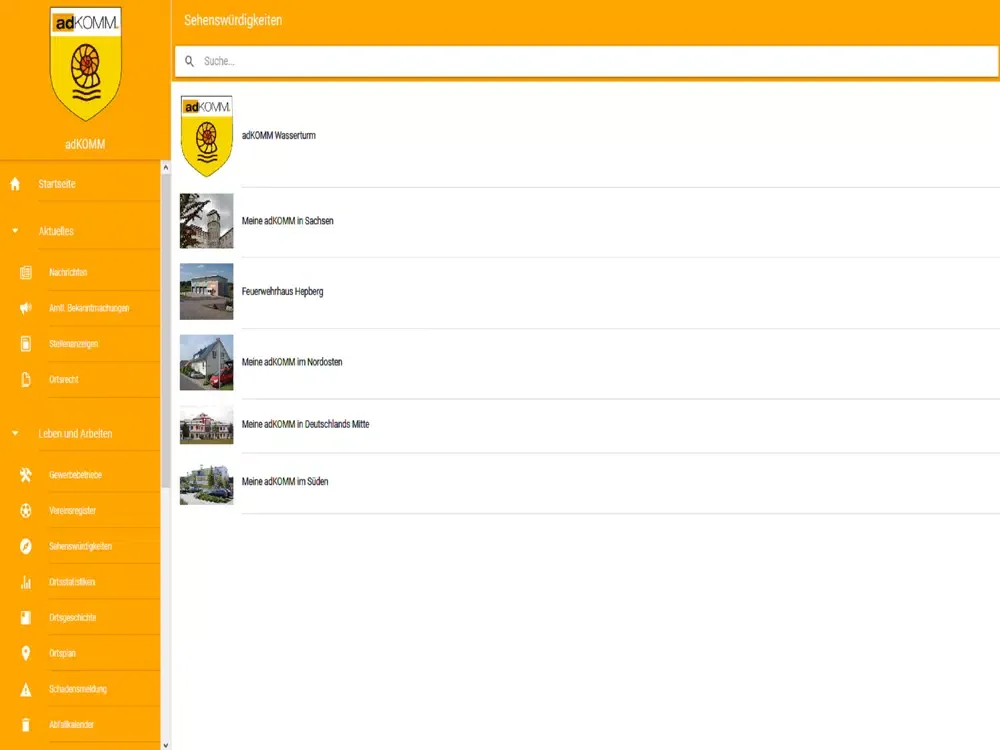Click the Schadensmeldung warning triangle icon
The image size is (1000, 750).
pyautogui.click(x=26, y=689)
